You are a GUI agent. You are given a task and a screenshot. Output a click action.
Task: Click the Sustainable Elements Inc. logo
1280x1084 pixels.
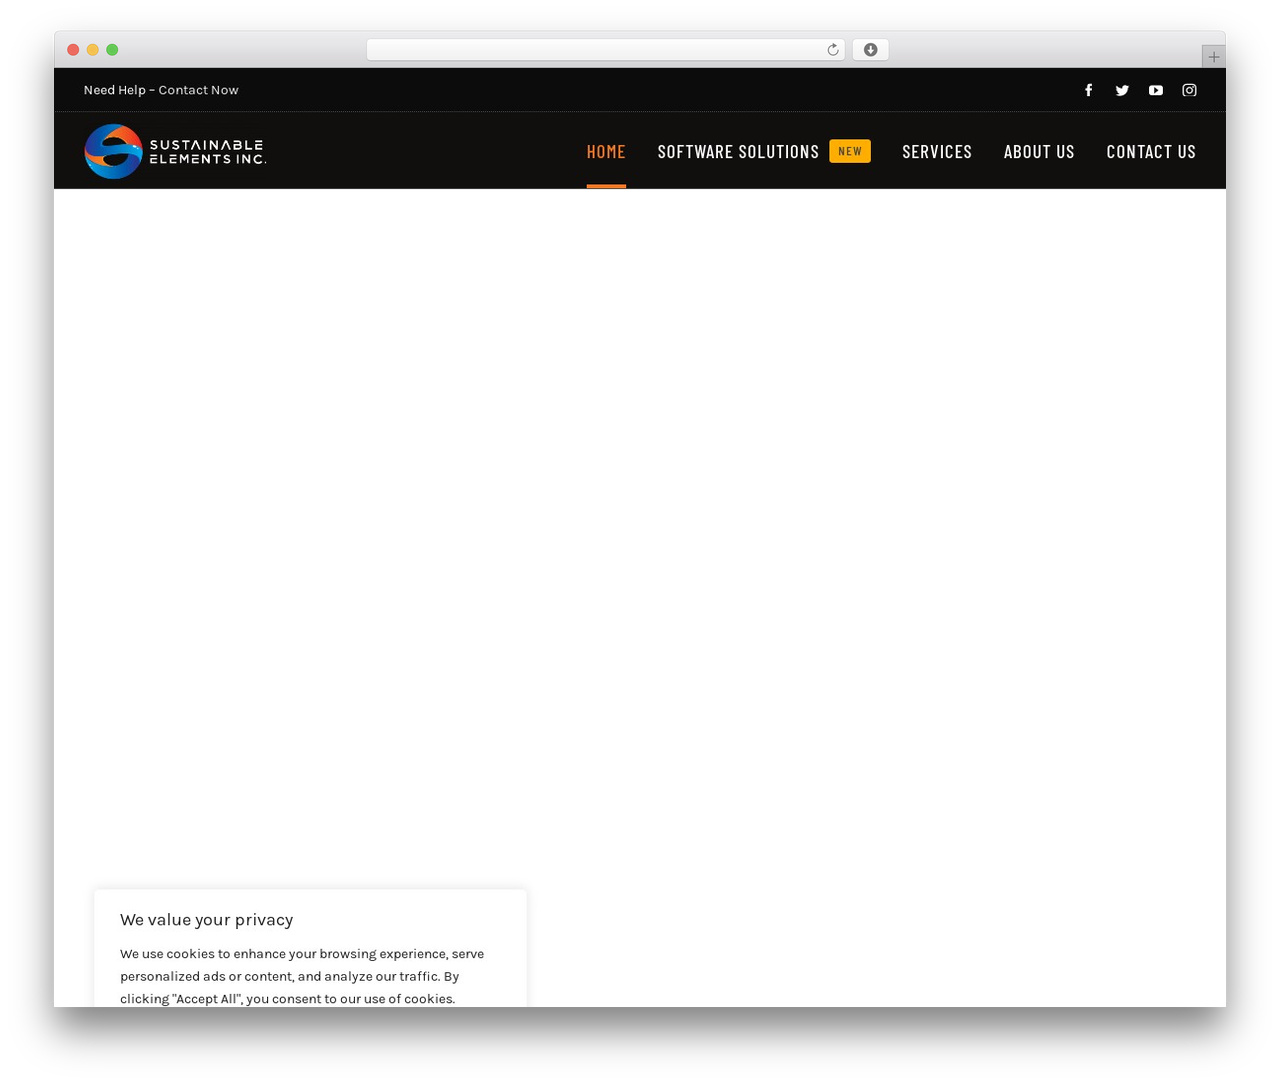[x=175, y=151]
